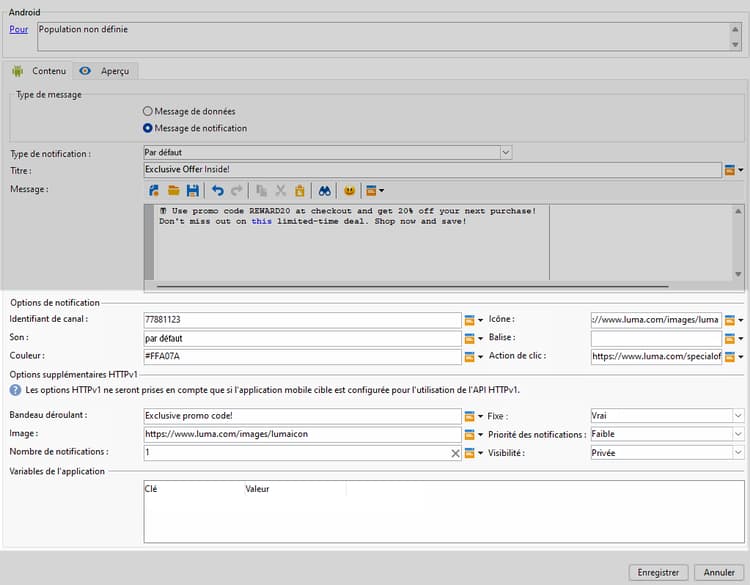This screenshot has height=585, width=750.
Task: Switch to the Contenu tab
Action: (39, 71)
